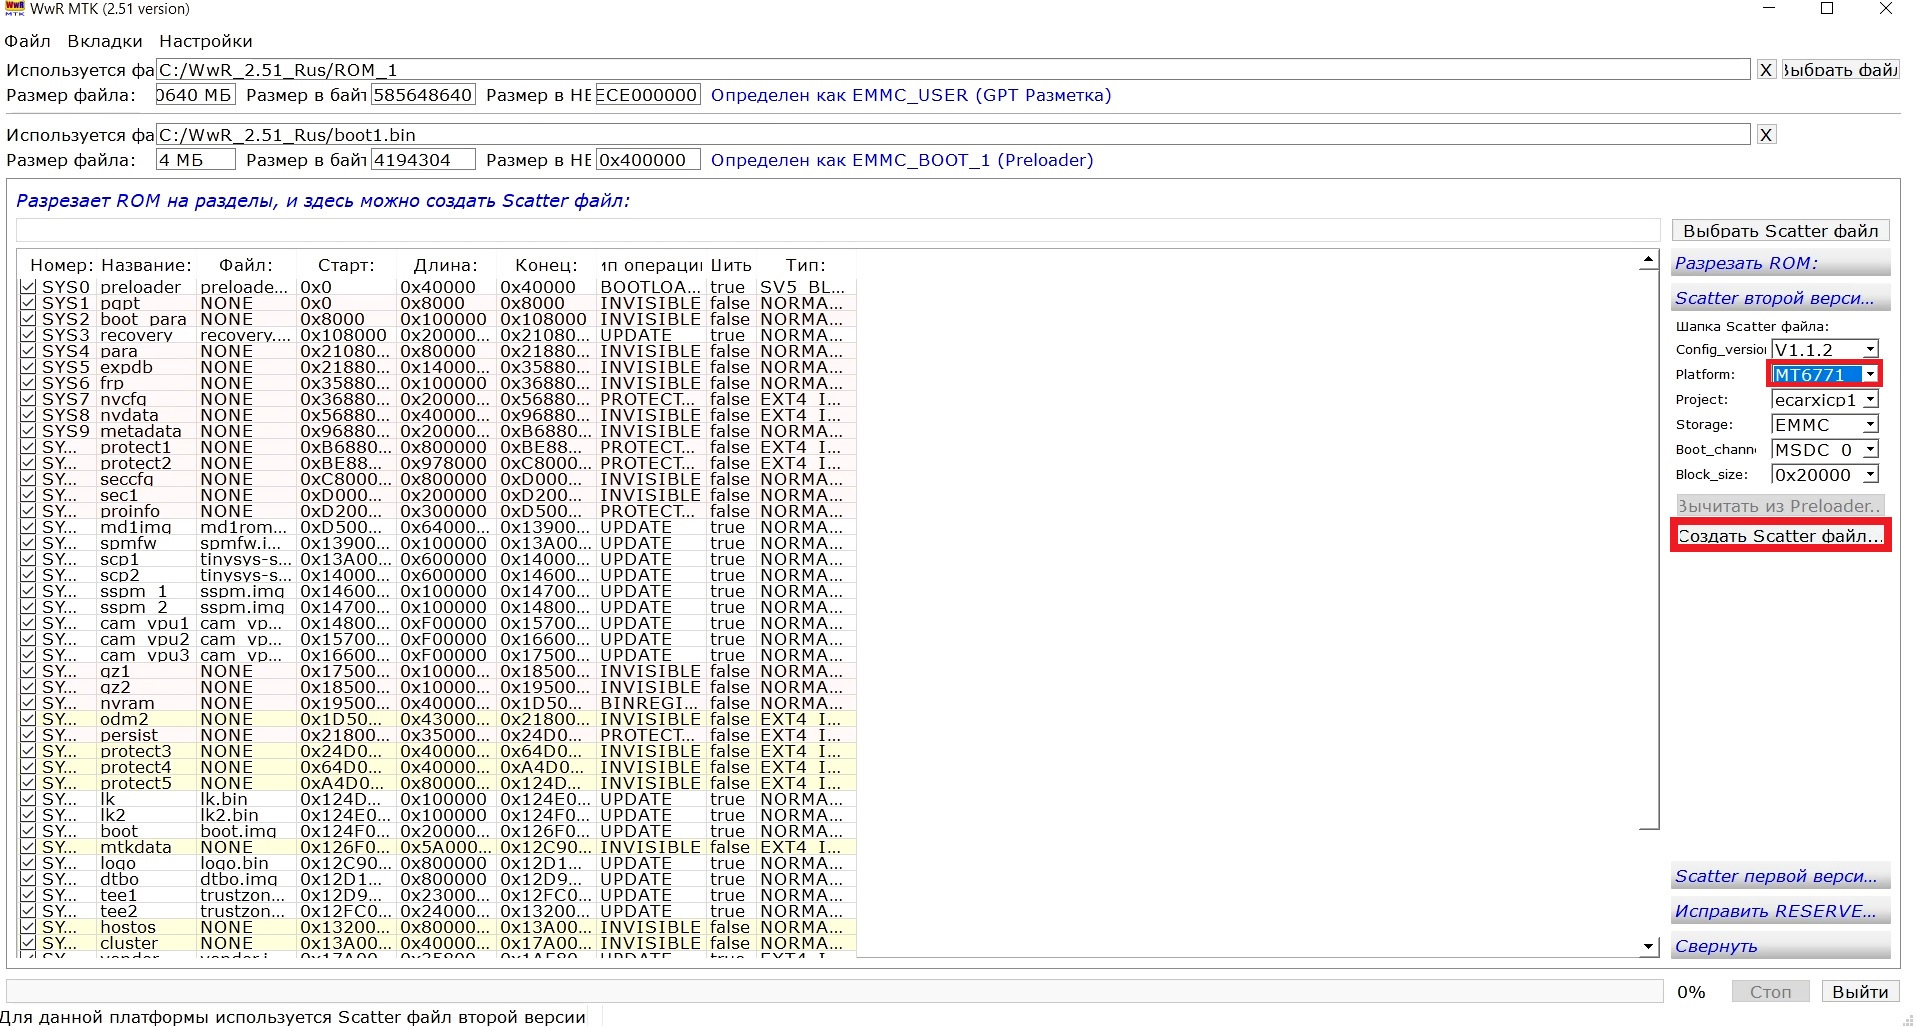
Task: Expand the Block_size 0x20000 dropdown
Action: coord(1870,474)
